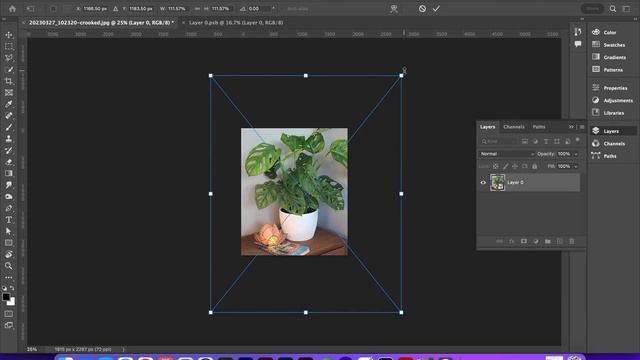Select the Rectangular Marquee tool
The height and width of the screenshot is (360, 640).
(x=9, y=47)
